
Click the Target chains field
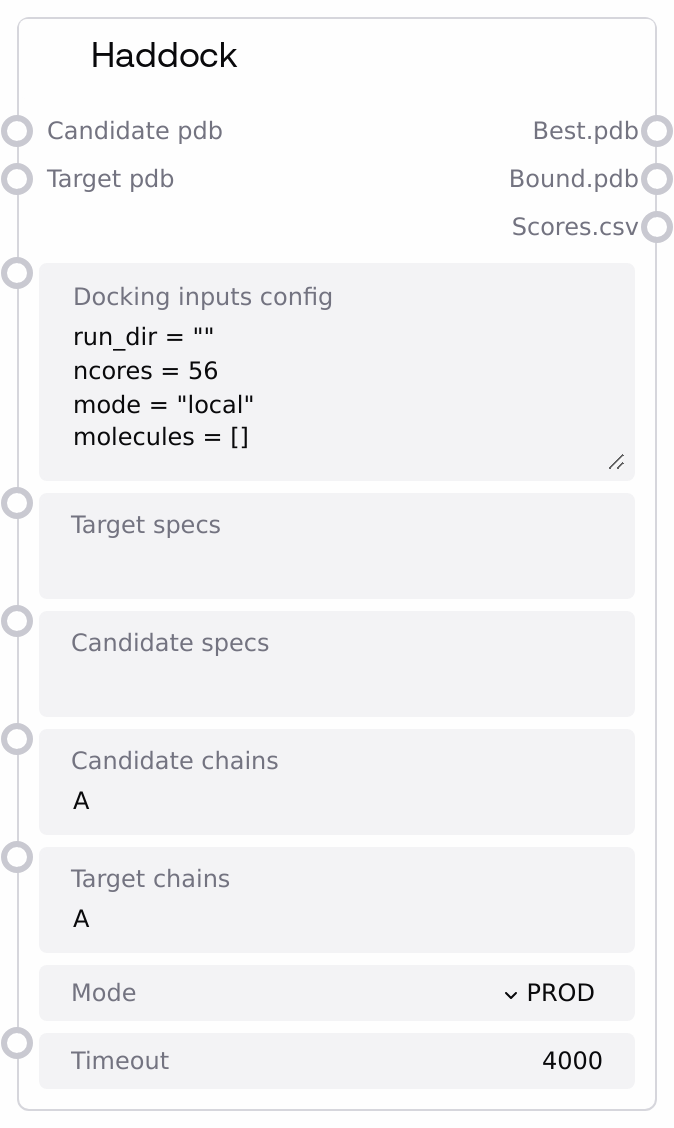pos(336,919)
